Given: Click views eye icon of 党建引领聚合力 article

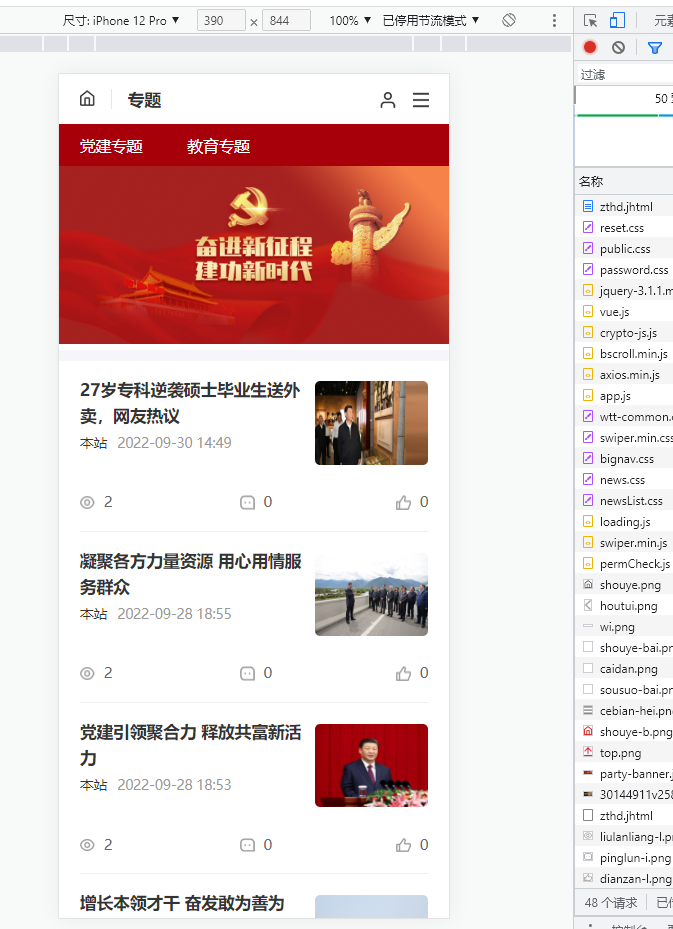Looking at the screenshot, I should coord(87,845).
